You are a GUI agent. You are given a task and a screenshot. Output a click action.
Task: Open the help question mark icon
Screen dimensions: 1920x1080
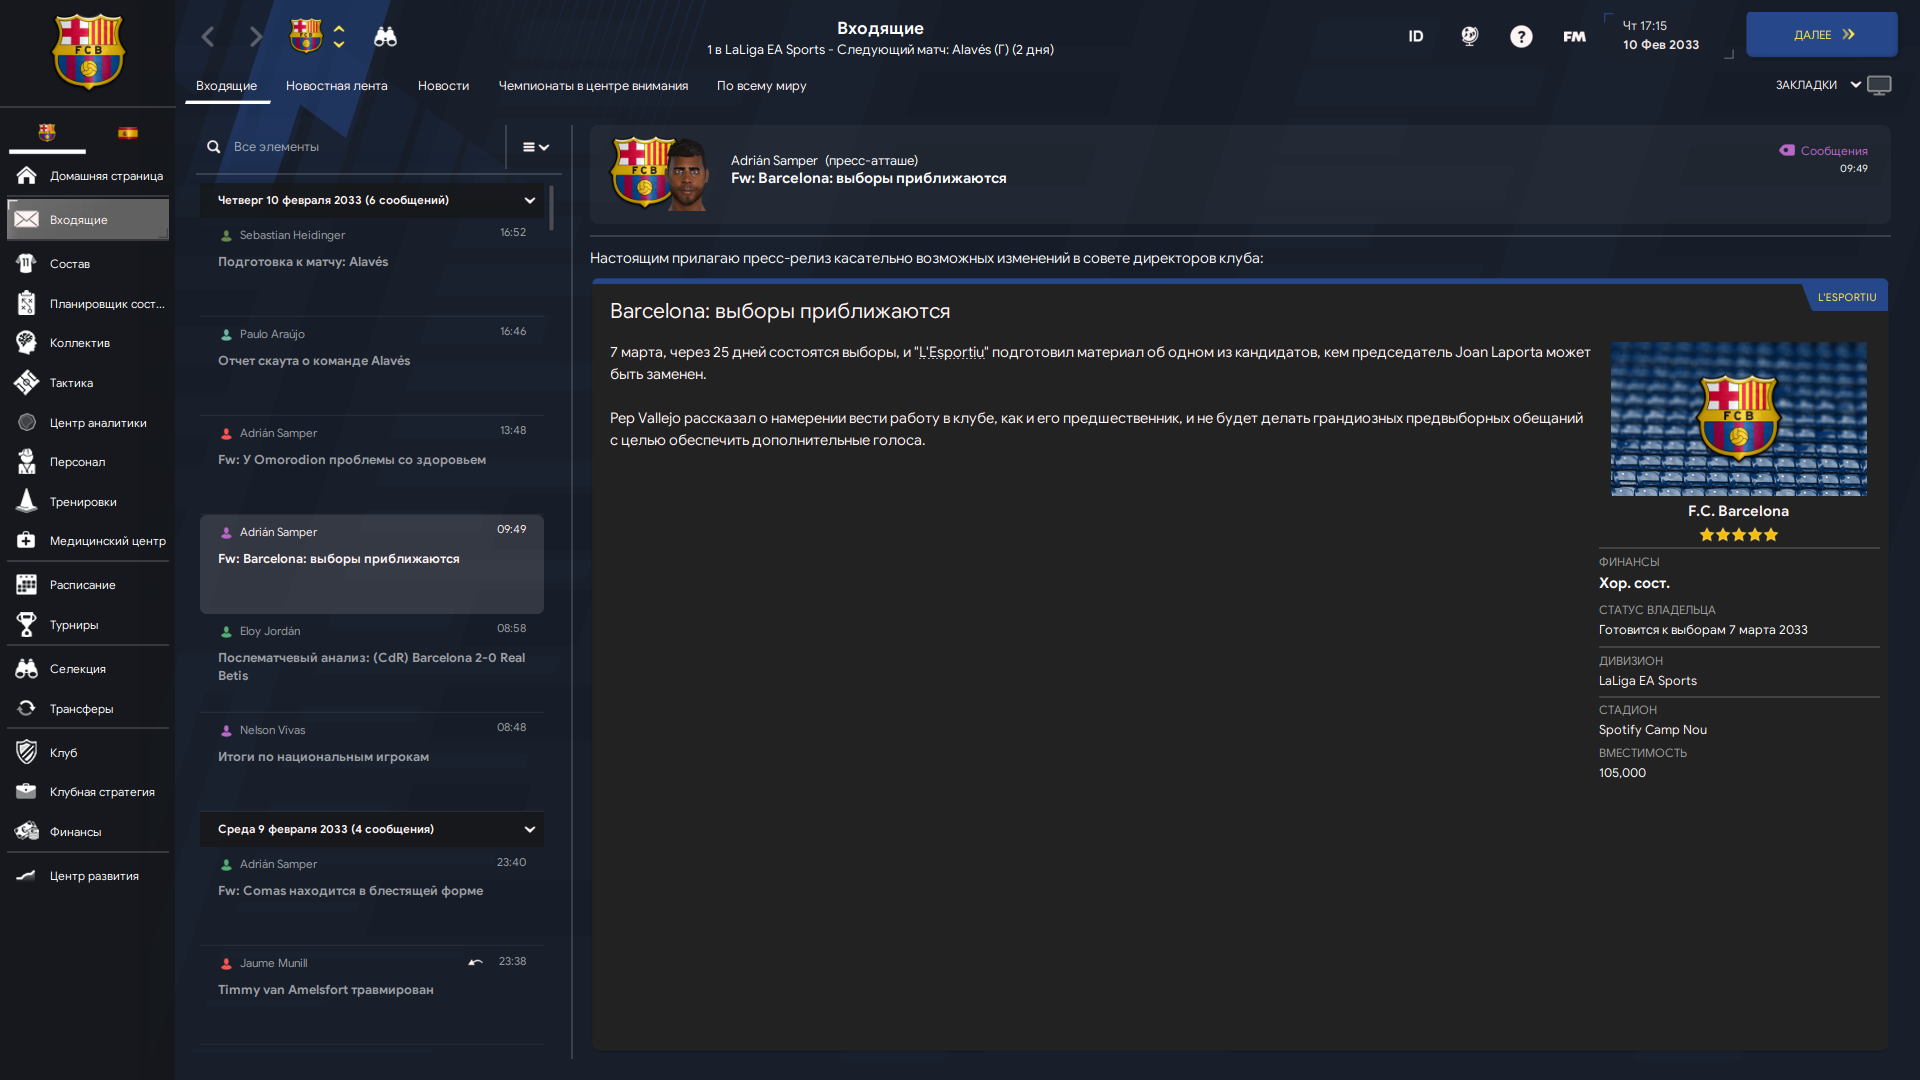[1521, 37]
